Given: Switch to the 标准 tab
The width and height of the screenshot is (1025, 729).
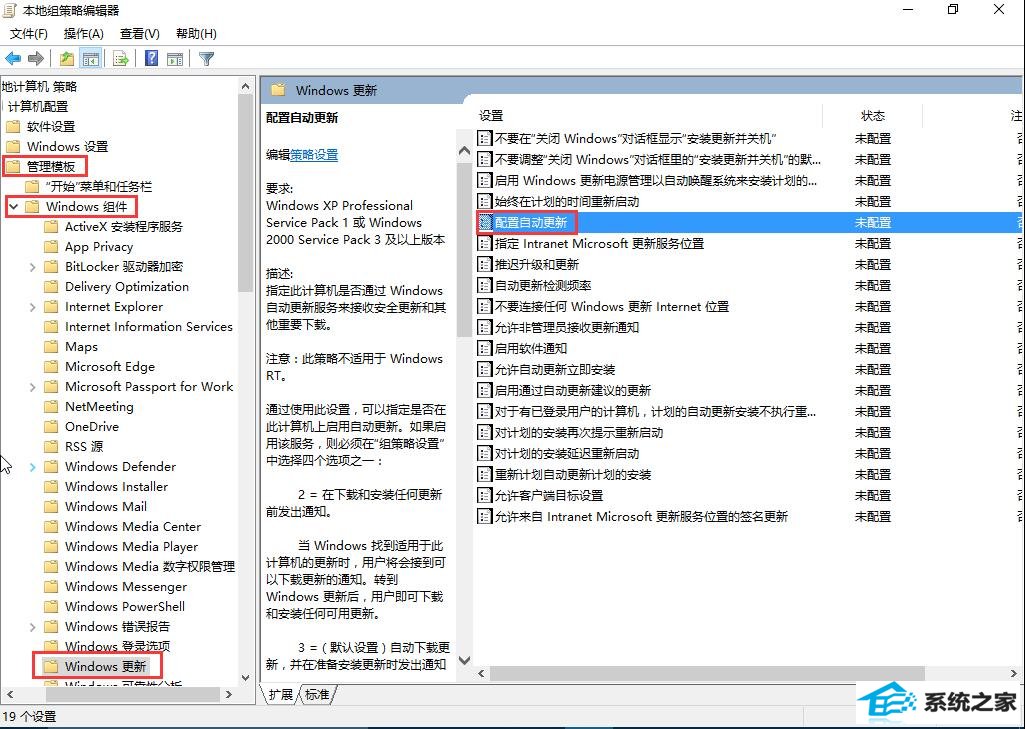Looking at the screenshot, I should coord(318,694).
